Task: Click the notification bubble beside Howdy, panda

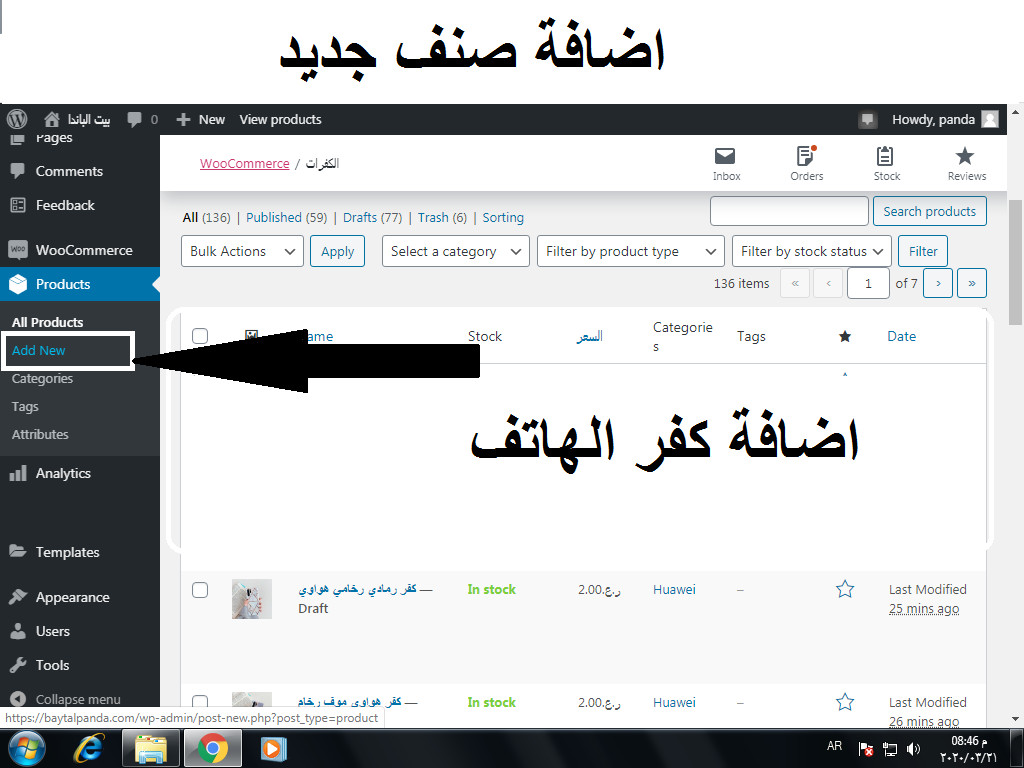Action: click(x=867, y=120)
